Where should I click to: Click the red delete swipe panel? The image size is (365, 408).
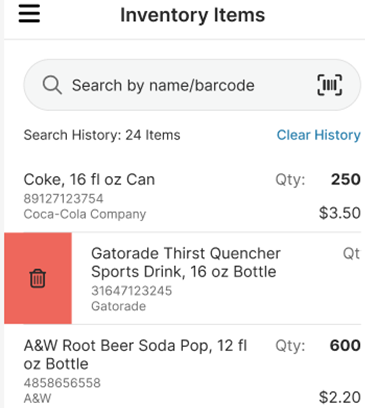click(38, 278)
